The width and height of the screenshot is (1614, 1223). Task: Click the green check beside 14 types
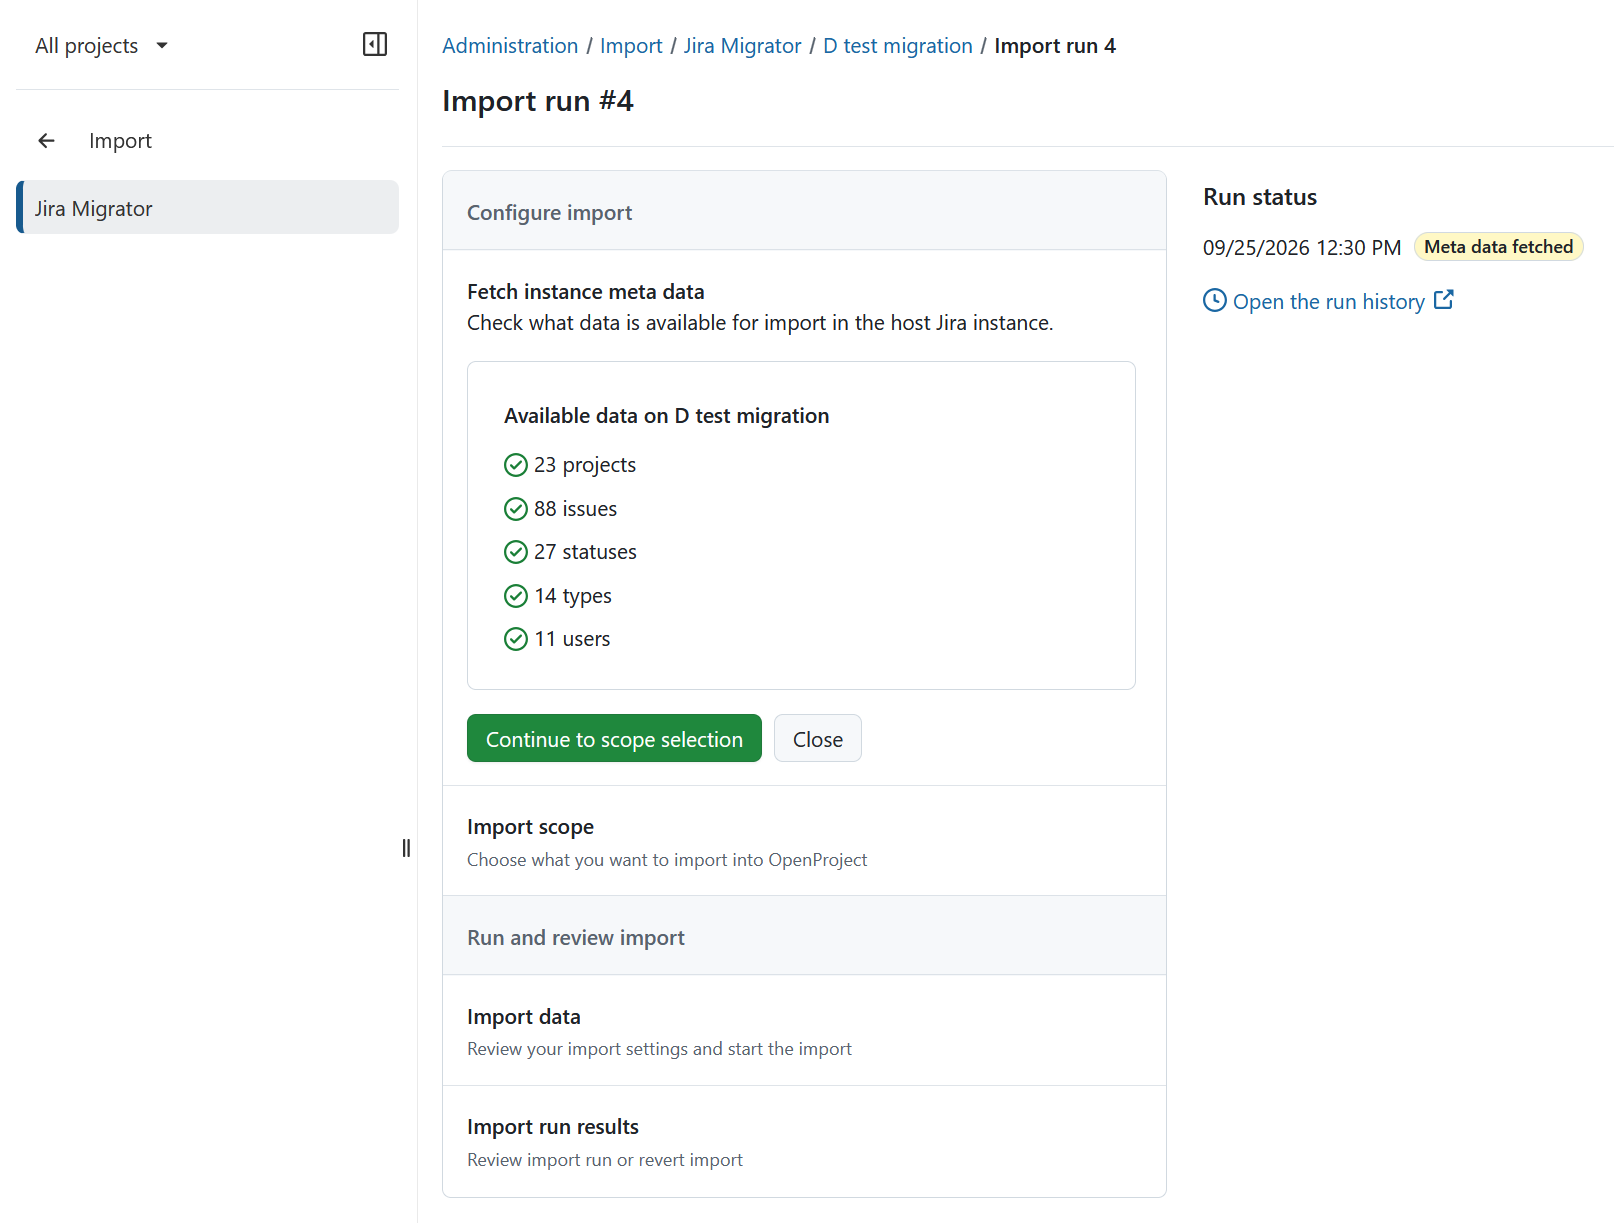[x=516, y=596]
